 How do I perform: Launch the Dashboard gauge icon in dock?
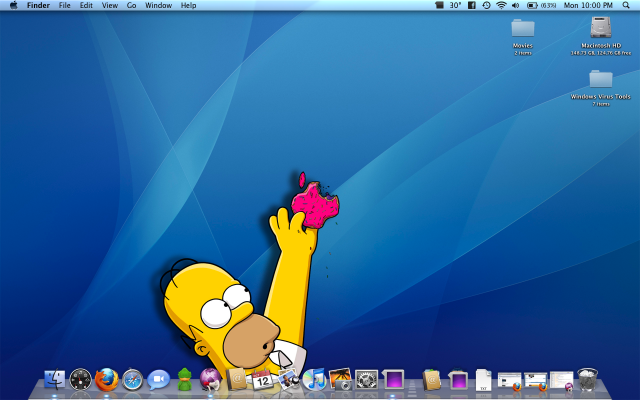80,380
